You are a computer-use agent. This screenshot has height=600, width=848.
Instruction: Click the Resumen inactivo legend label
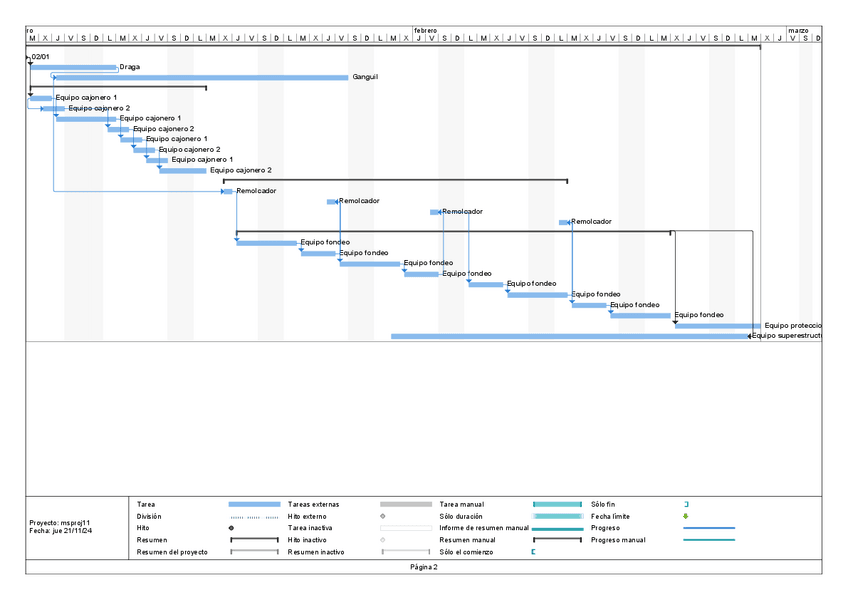tap(316, 552)
